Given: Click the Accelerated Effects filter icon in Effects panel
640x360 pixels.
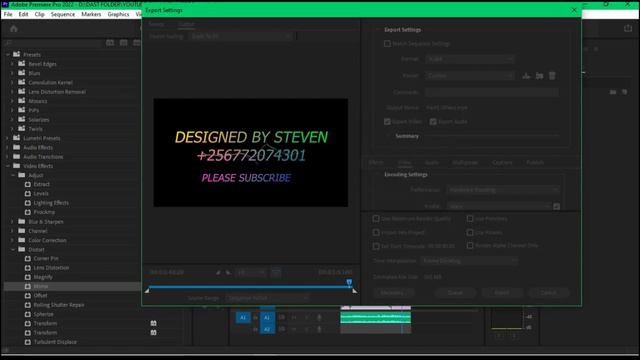Looking at the screenshot, I should [110, 43].
